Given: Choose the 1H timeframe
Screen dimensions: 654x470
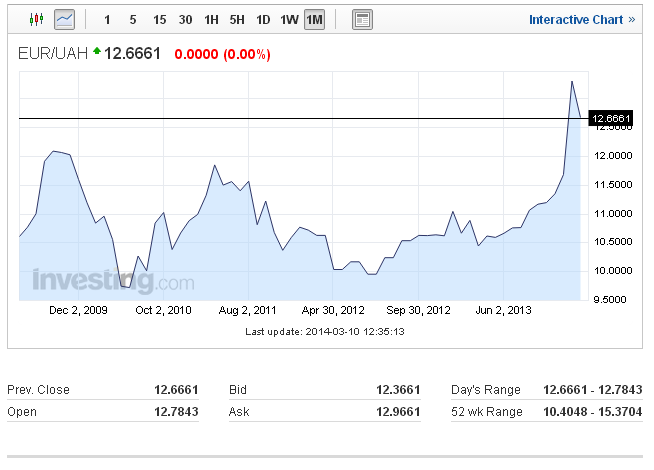Looking at the screenshot, I should click(x=211, y=20).
